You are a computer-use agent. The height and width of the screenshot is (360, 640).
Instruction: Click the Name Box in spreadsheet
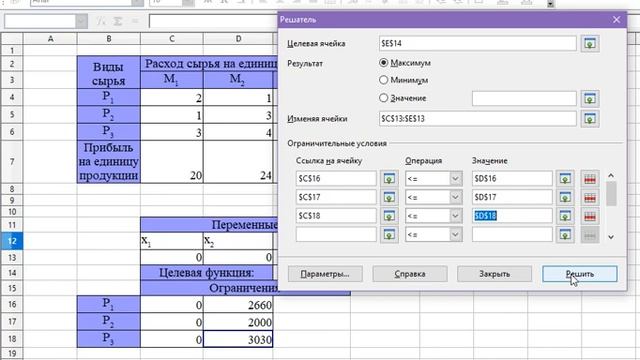point(40,21)
